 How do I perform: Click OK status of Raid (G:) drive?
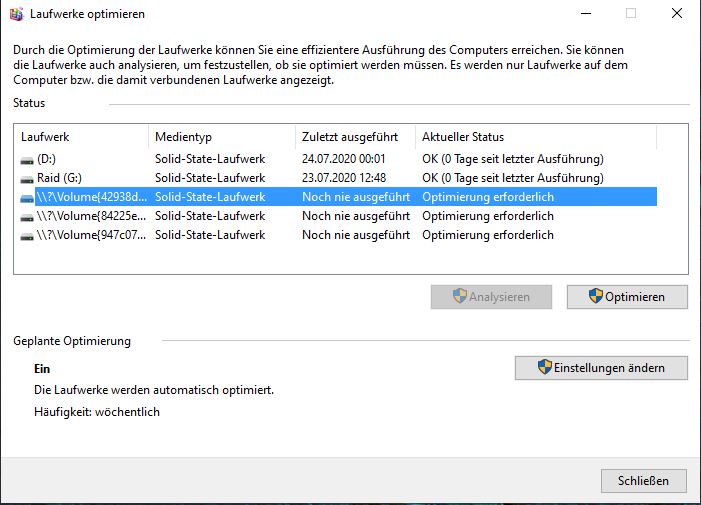pyautogui.click(x=513, y=178)
